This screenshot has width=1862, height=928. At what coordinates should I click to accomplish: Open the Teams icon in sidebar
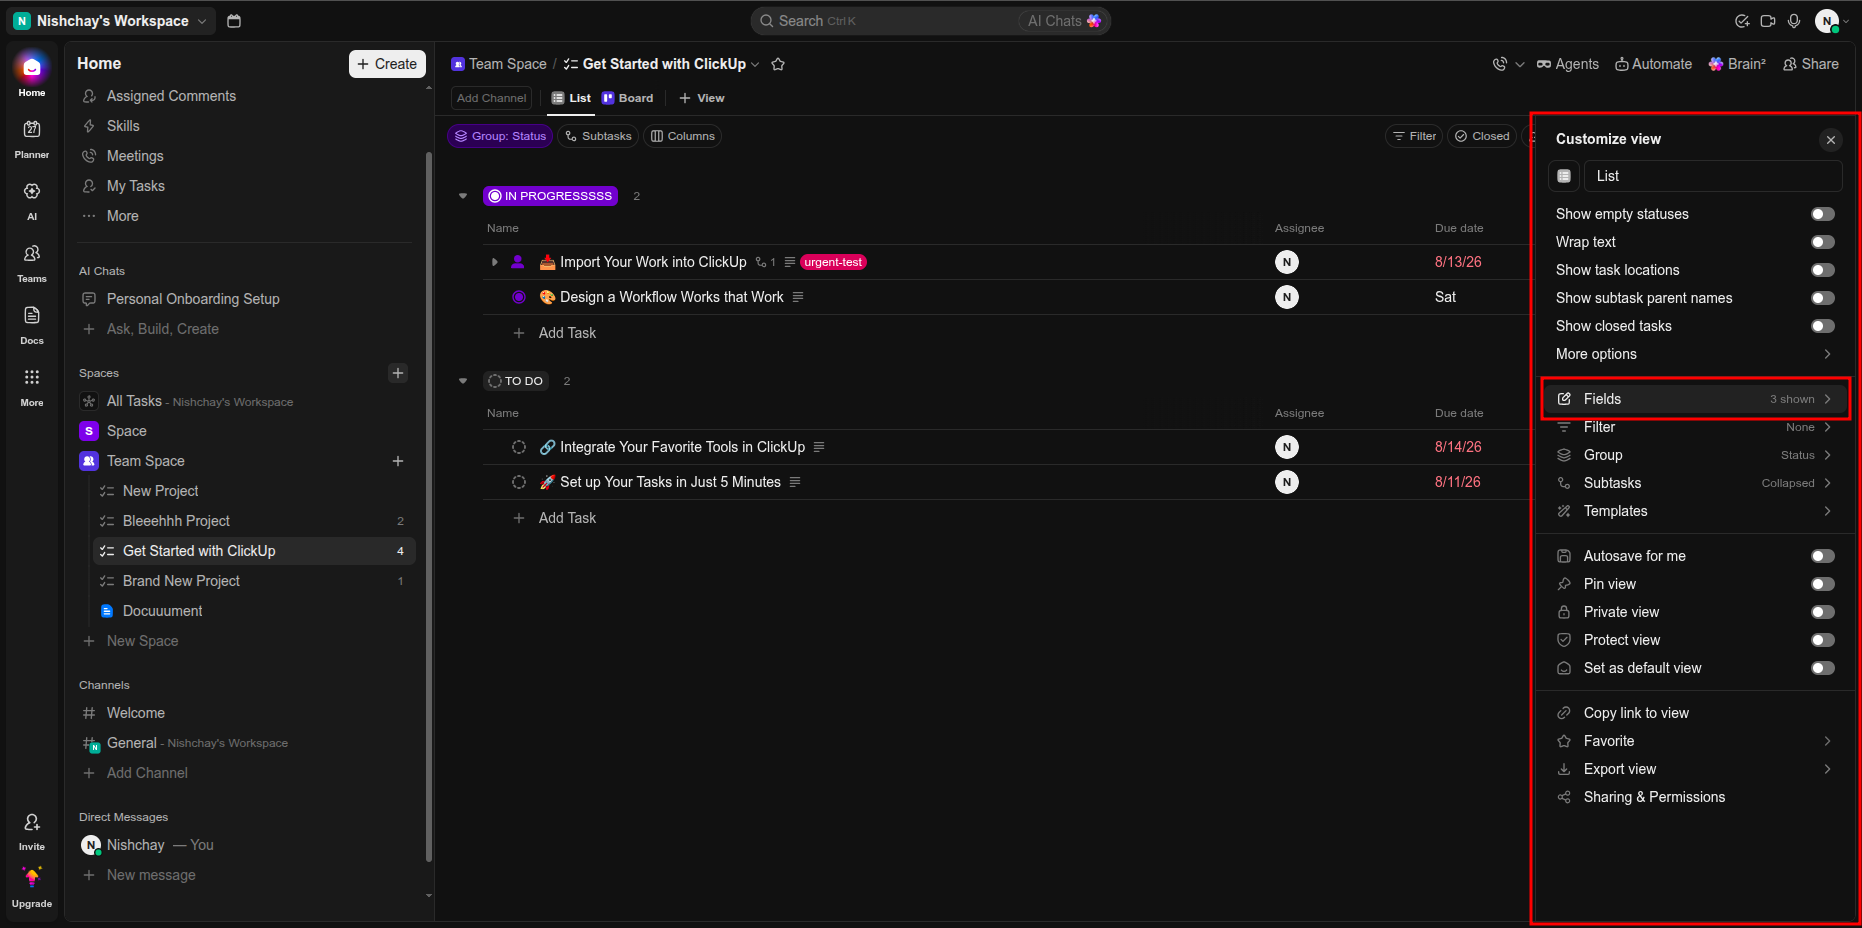click(32, 263)
